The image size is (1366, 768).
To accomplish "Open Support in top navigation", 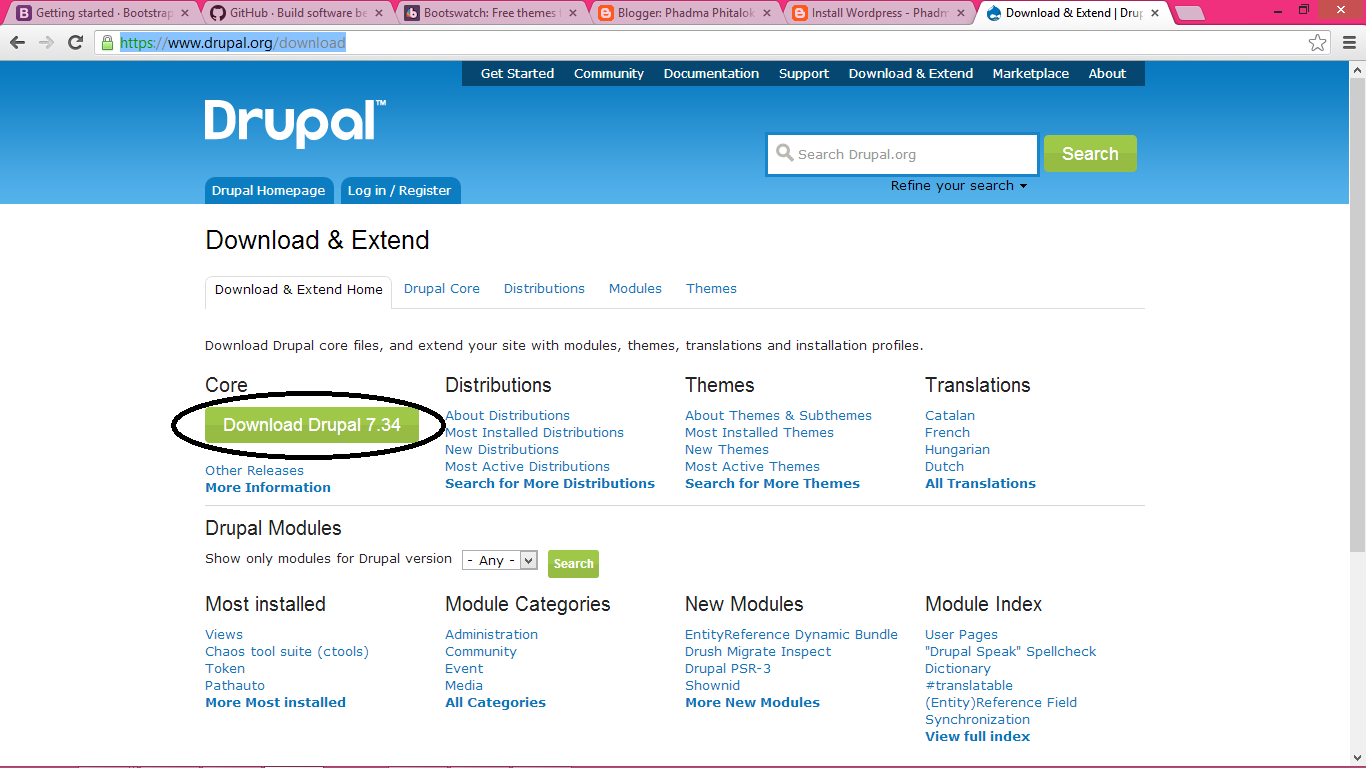I will click(804, 73).
